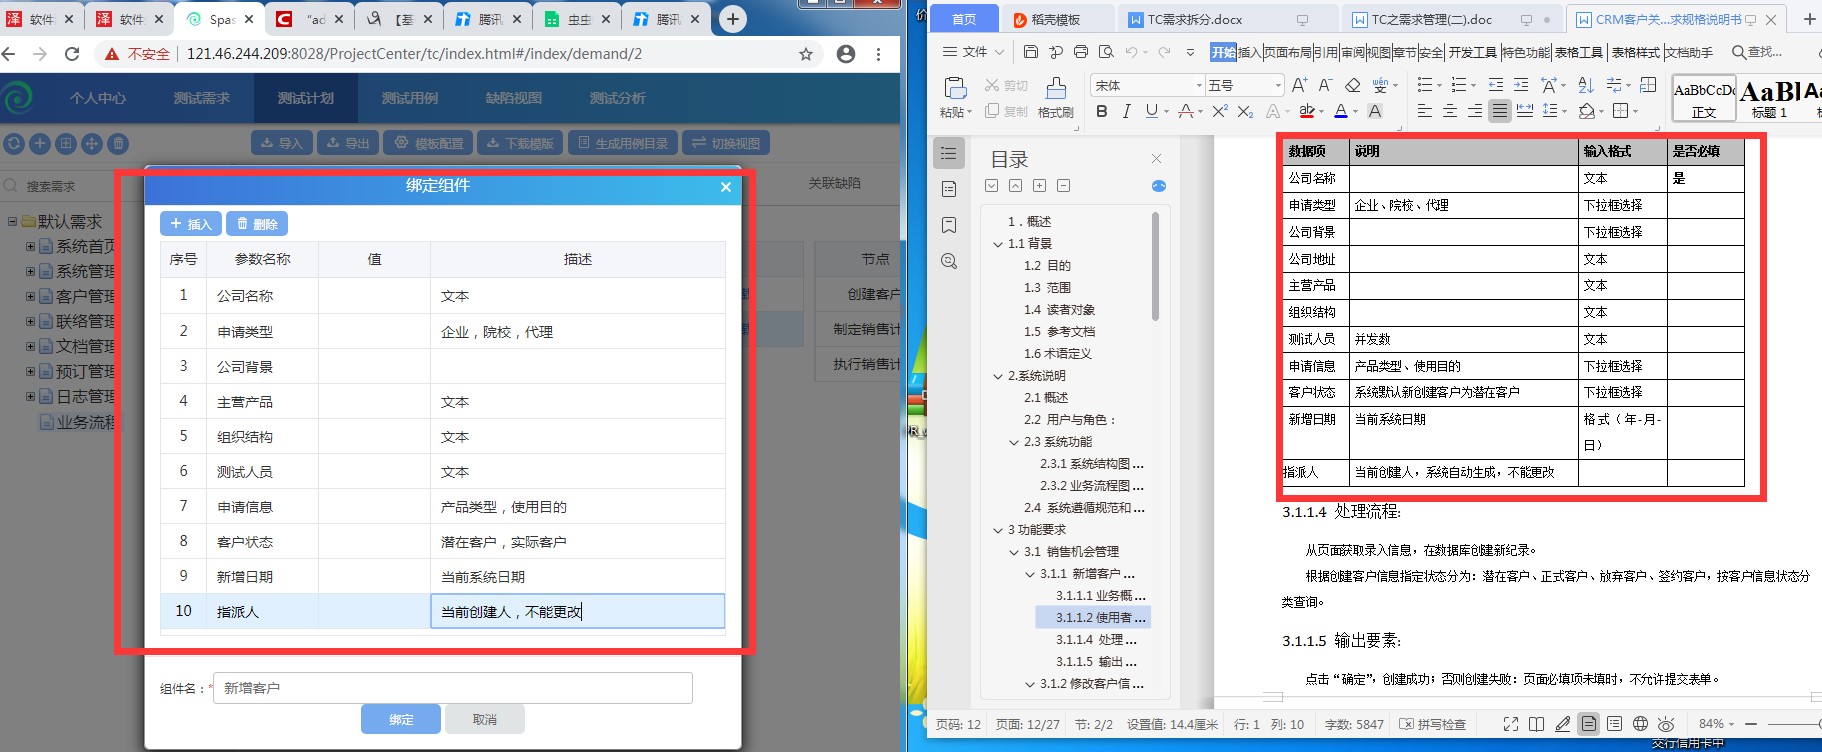Toggle the table of contents sidebar pane

[949, 153]
